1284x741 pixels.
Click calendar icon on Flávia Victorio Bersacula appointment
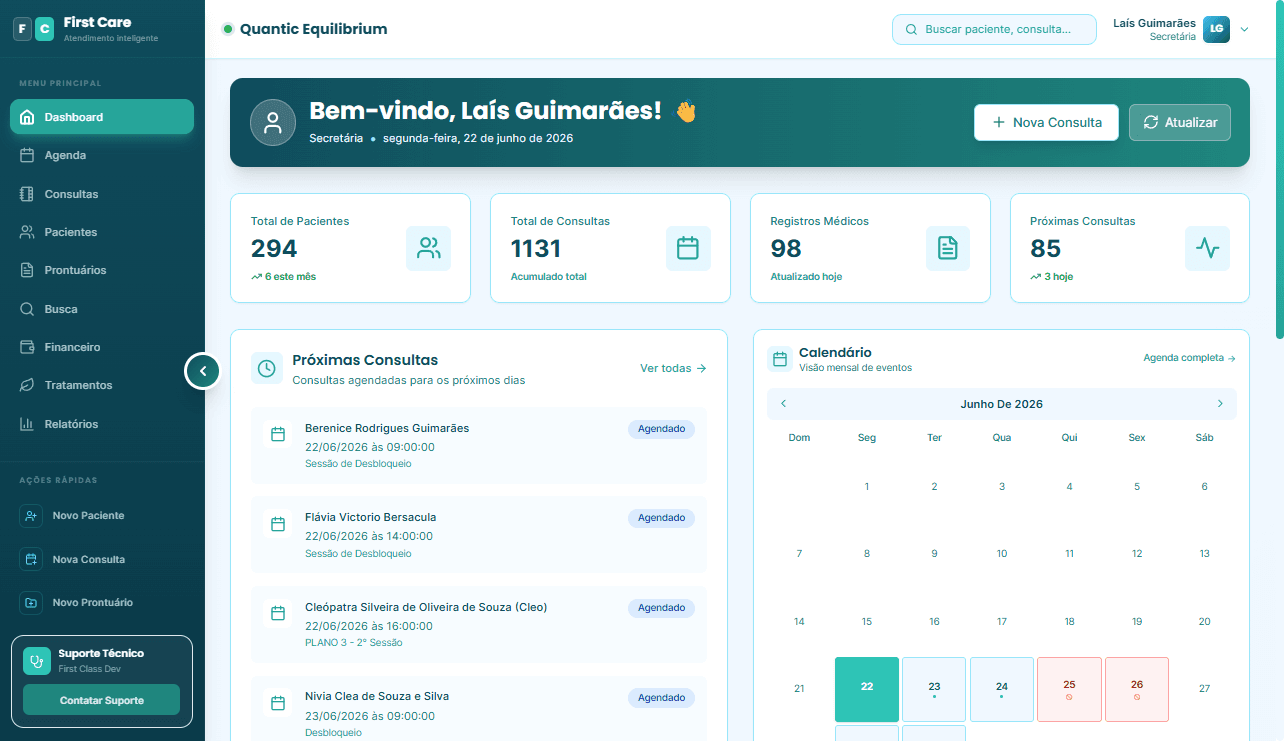(278, 524)
